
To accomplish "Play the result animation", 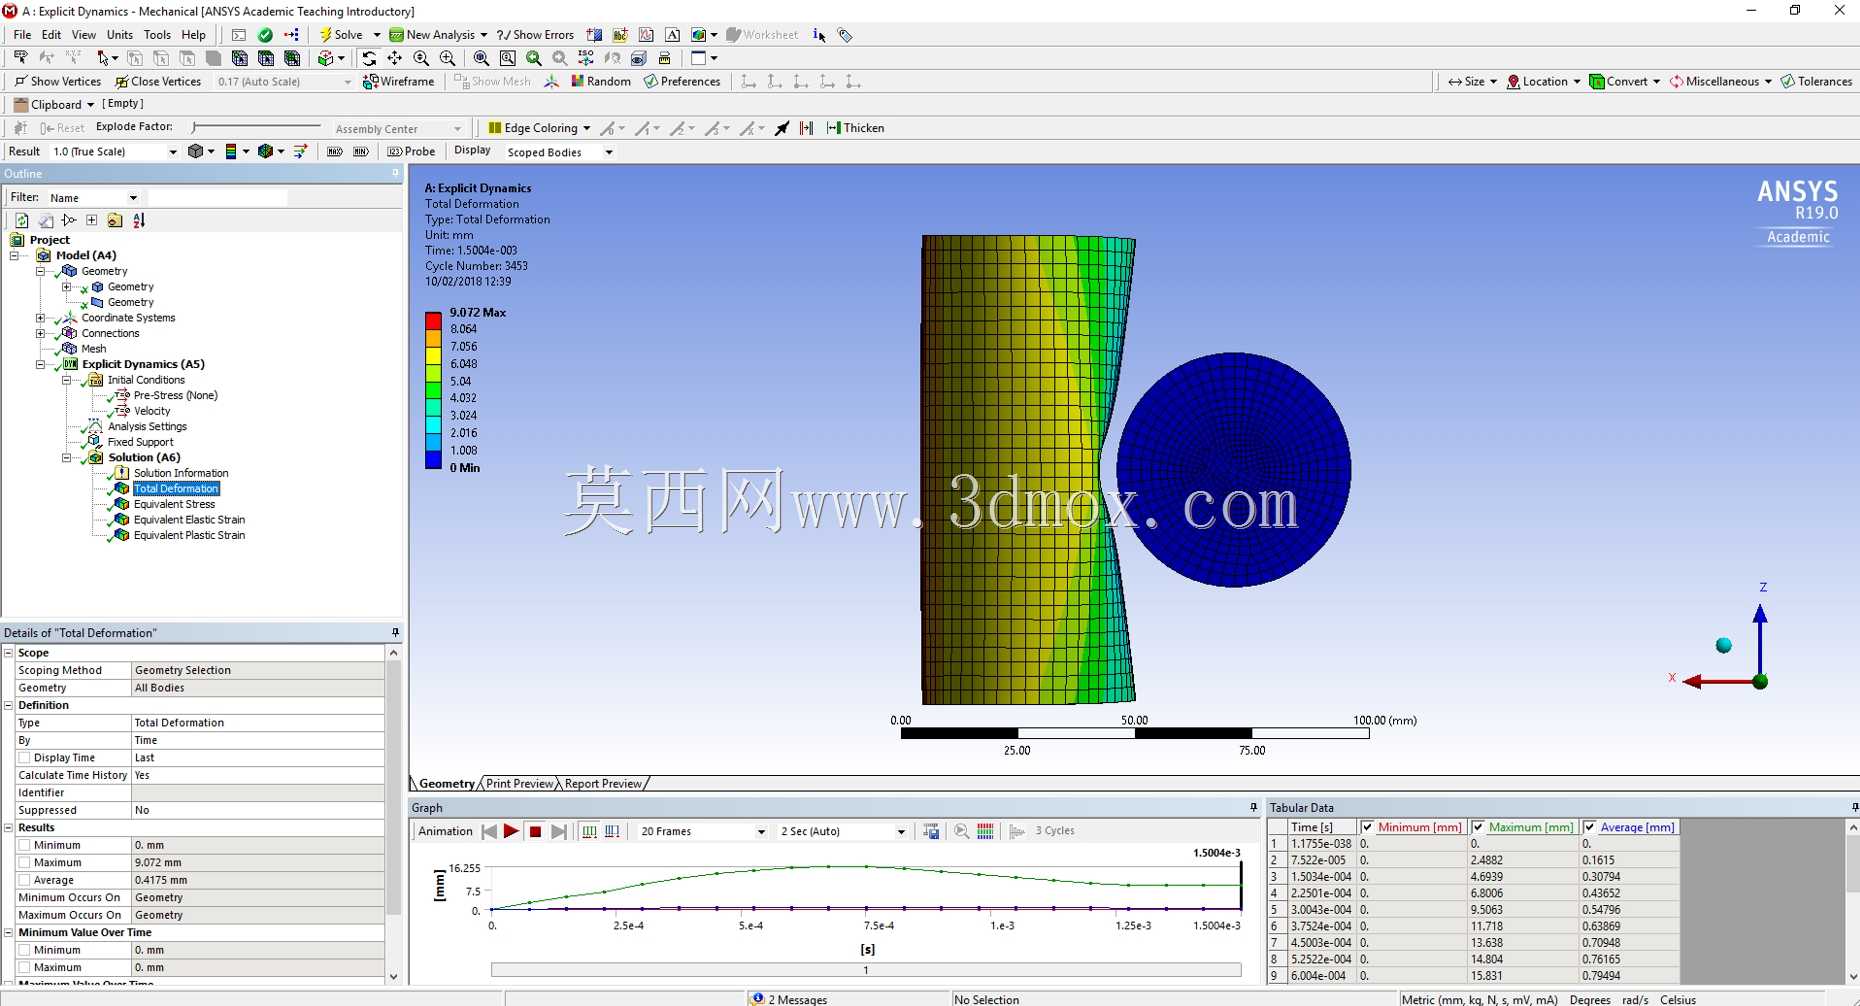I will [511, 831].
